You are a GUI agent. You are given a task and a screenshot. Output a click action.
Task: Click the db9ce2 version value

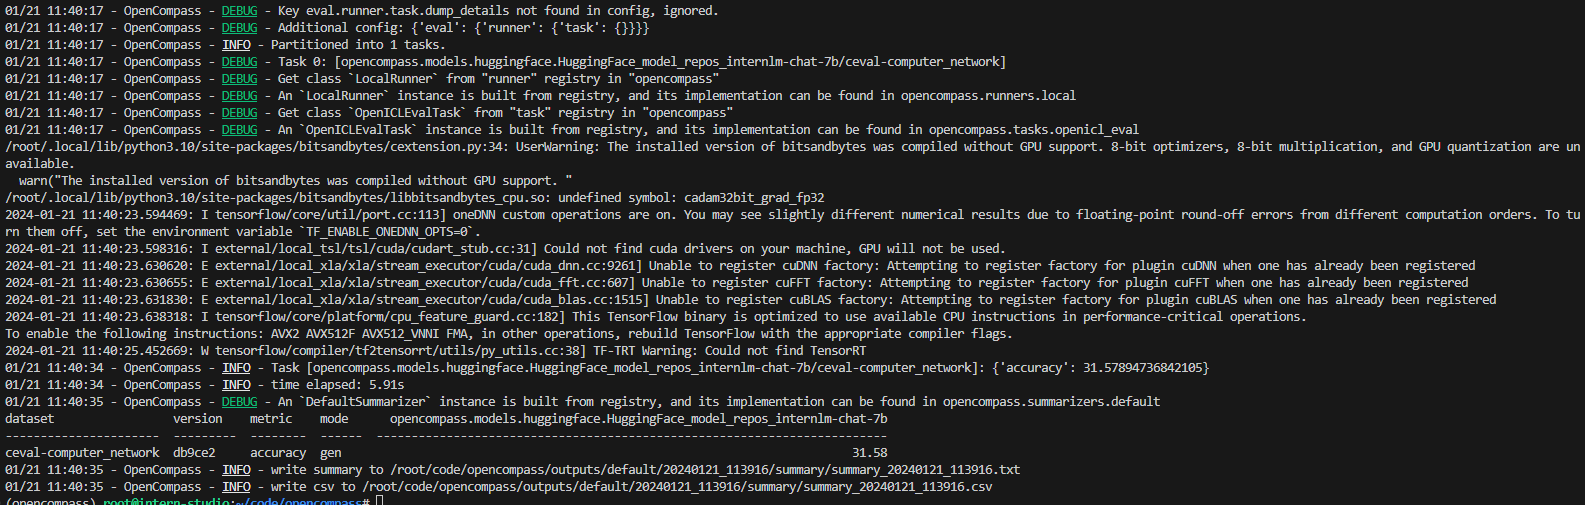194,453
